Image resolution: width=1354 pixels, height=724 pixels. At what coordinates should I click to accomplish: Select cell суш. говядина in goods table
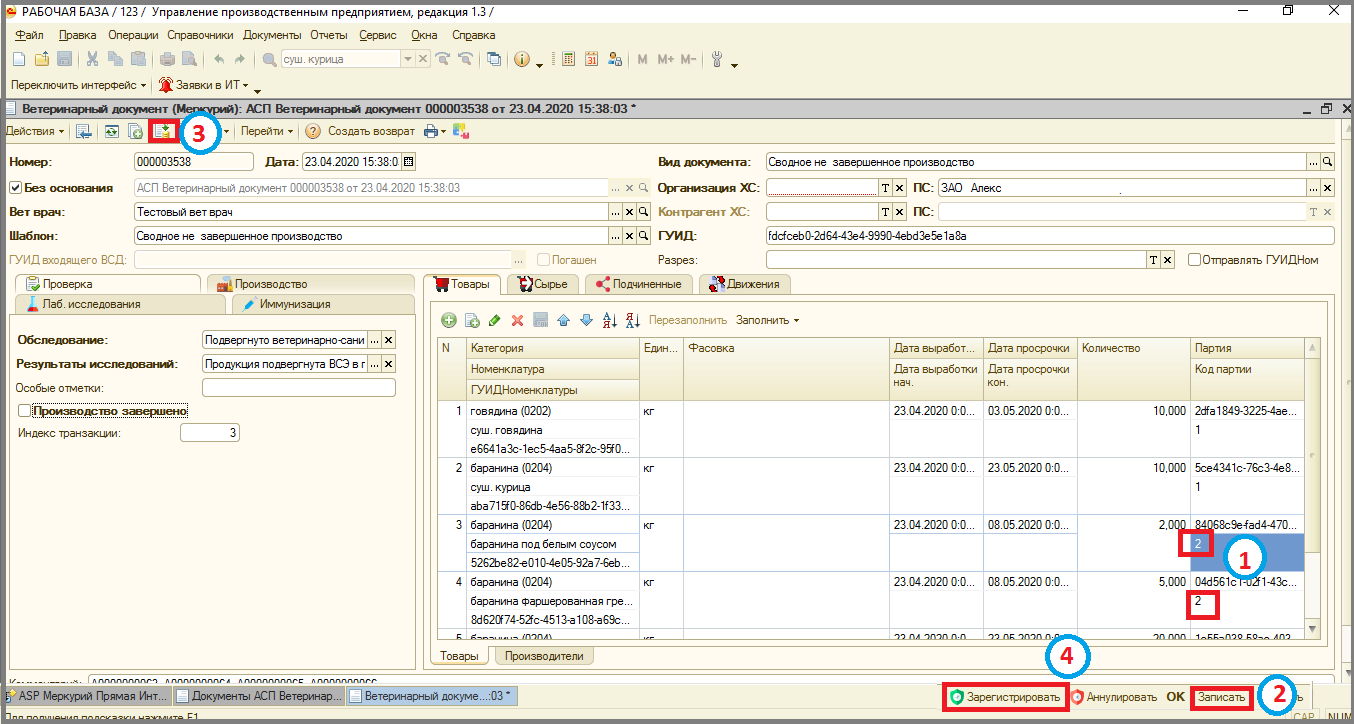pos(552,430)
